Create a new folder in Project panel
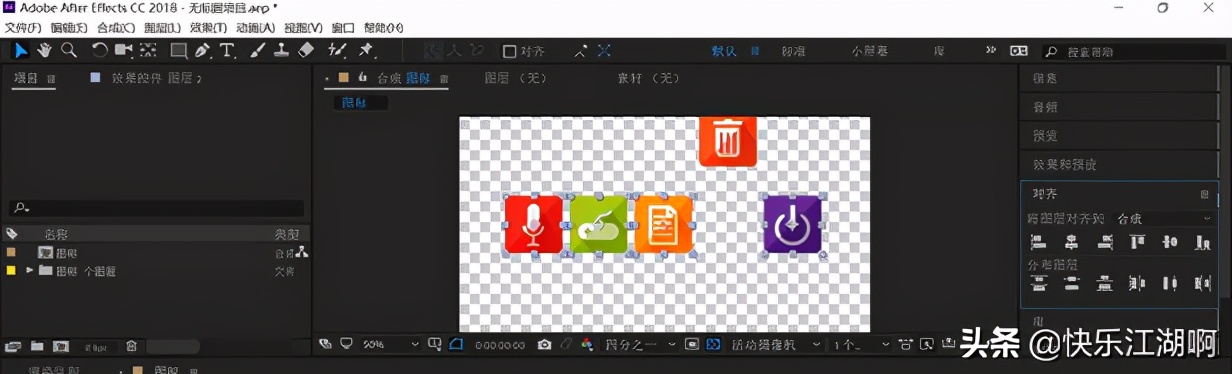The width and height of the screenshot is (1232, 374). (37, 346)
